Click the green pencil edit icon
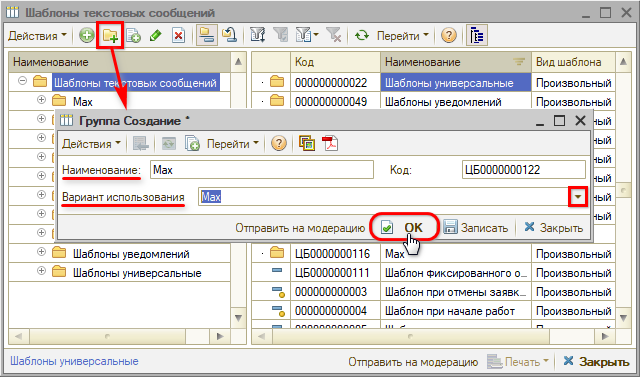640x377 pixels. (x=156, y=35)
